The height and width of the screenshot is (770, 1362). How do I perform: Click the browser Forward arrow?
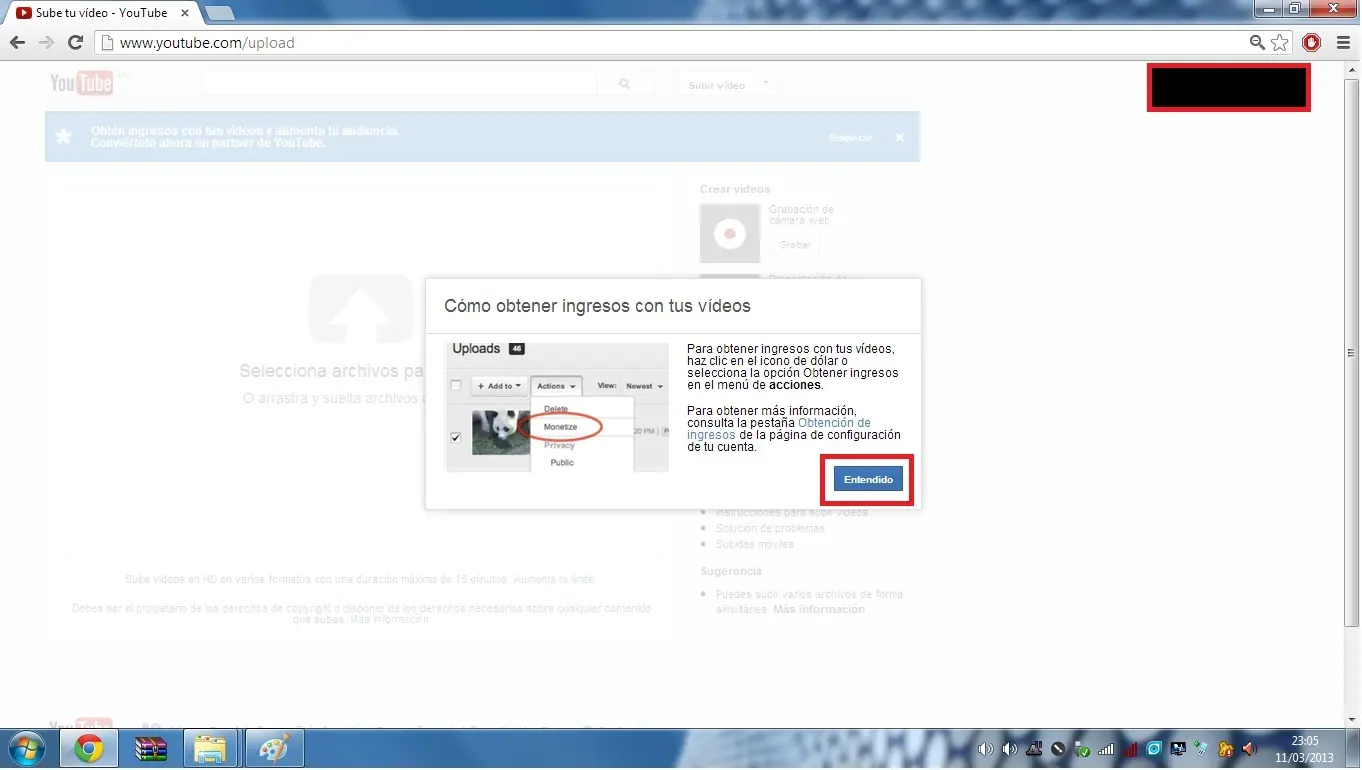tap(46, 43)
